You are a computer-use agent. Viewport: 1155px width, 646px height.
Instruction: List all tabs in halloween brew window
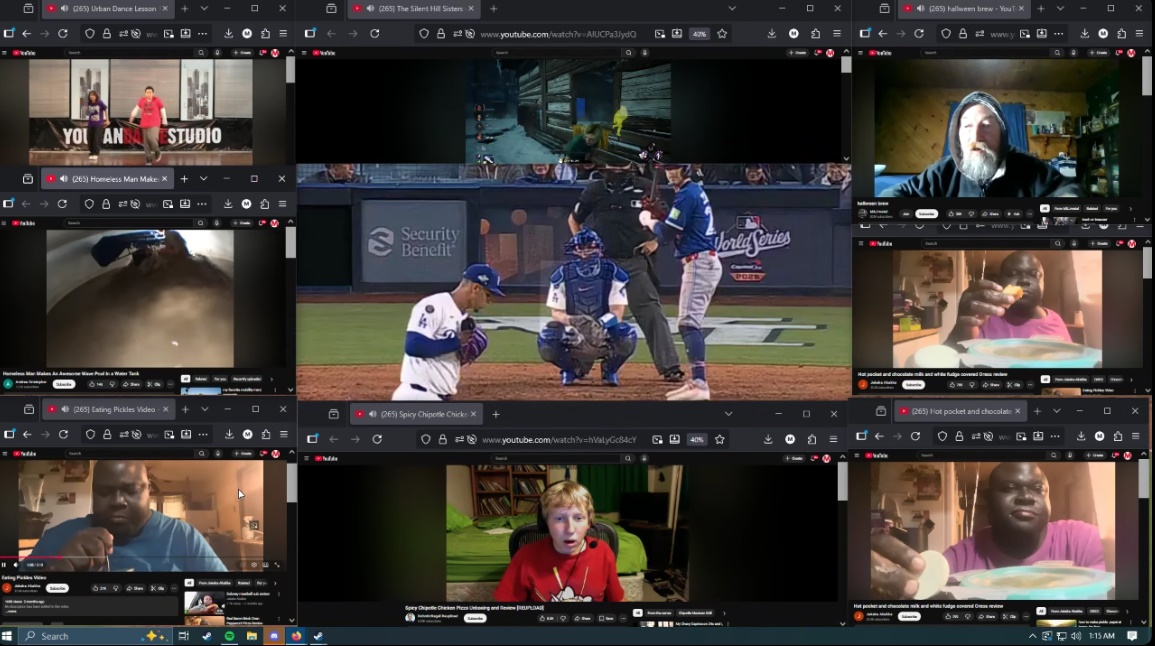(x=1060, y=9)
